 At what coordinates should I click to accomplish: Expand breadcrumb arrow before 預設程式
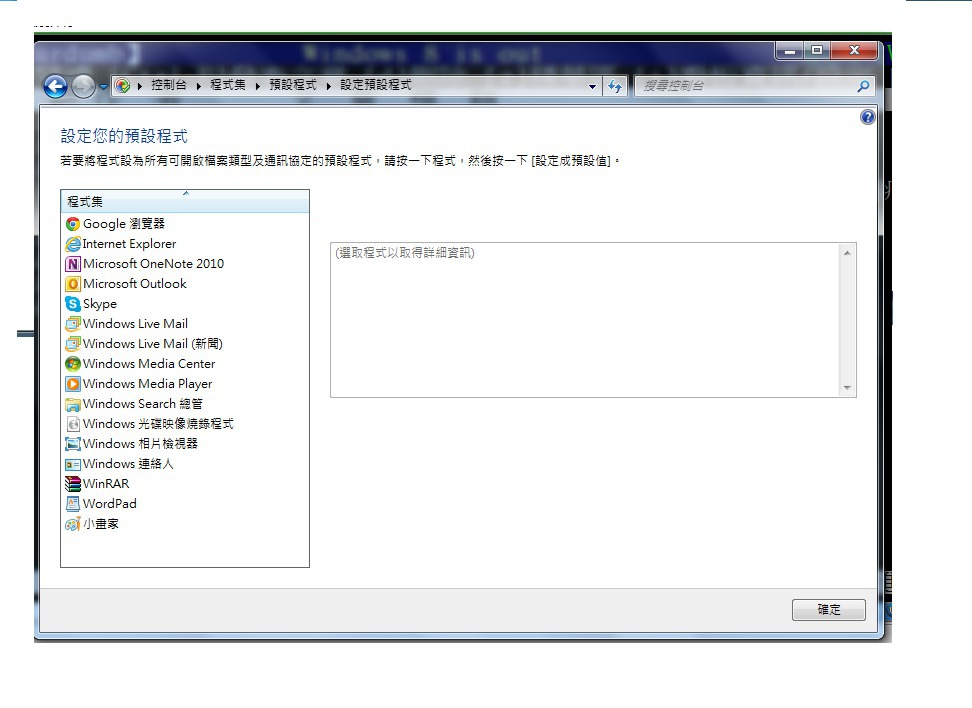coord(258,86)
